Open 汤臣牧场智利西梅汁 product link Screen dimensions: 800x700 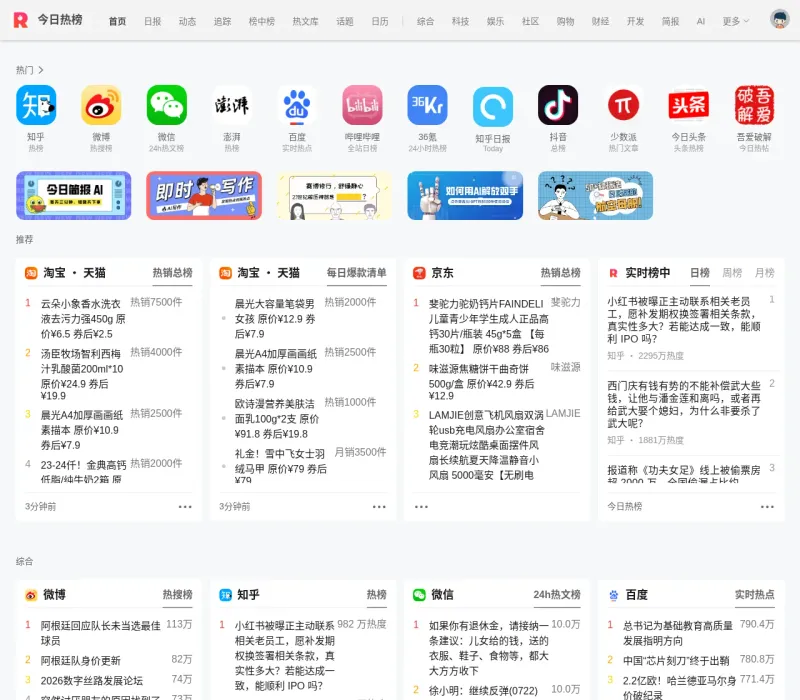82,374
